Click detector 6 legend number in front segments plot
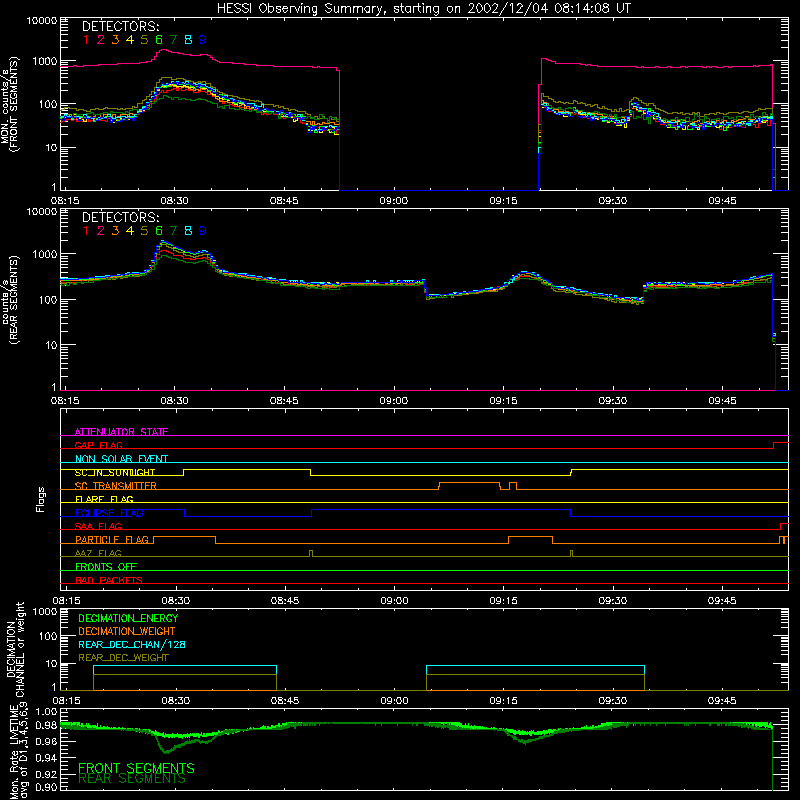800x800 pixels. 159,40
